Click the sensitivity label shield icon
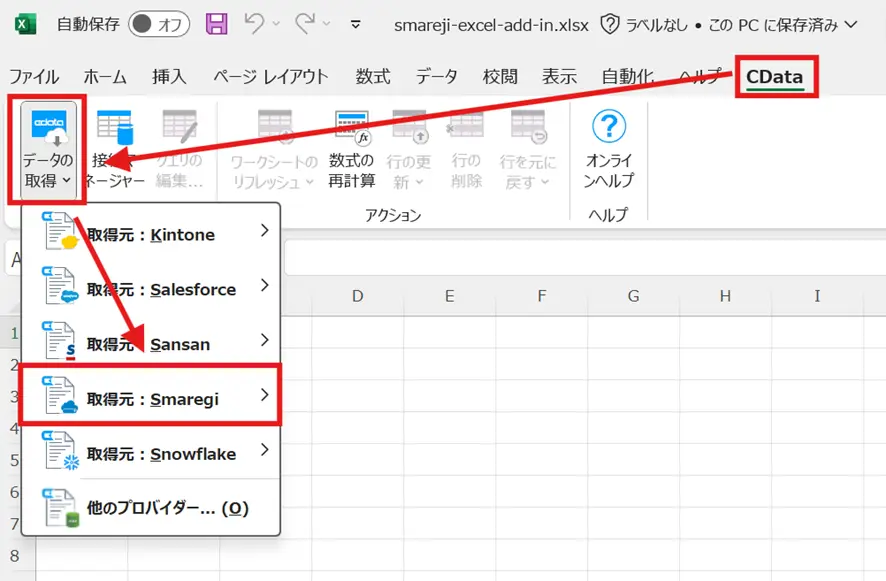Image resolution: width=886 pixels, height=581 pixels. pyautogui.click(x=610, y=24)
